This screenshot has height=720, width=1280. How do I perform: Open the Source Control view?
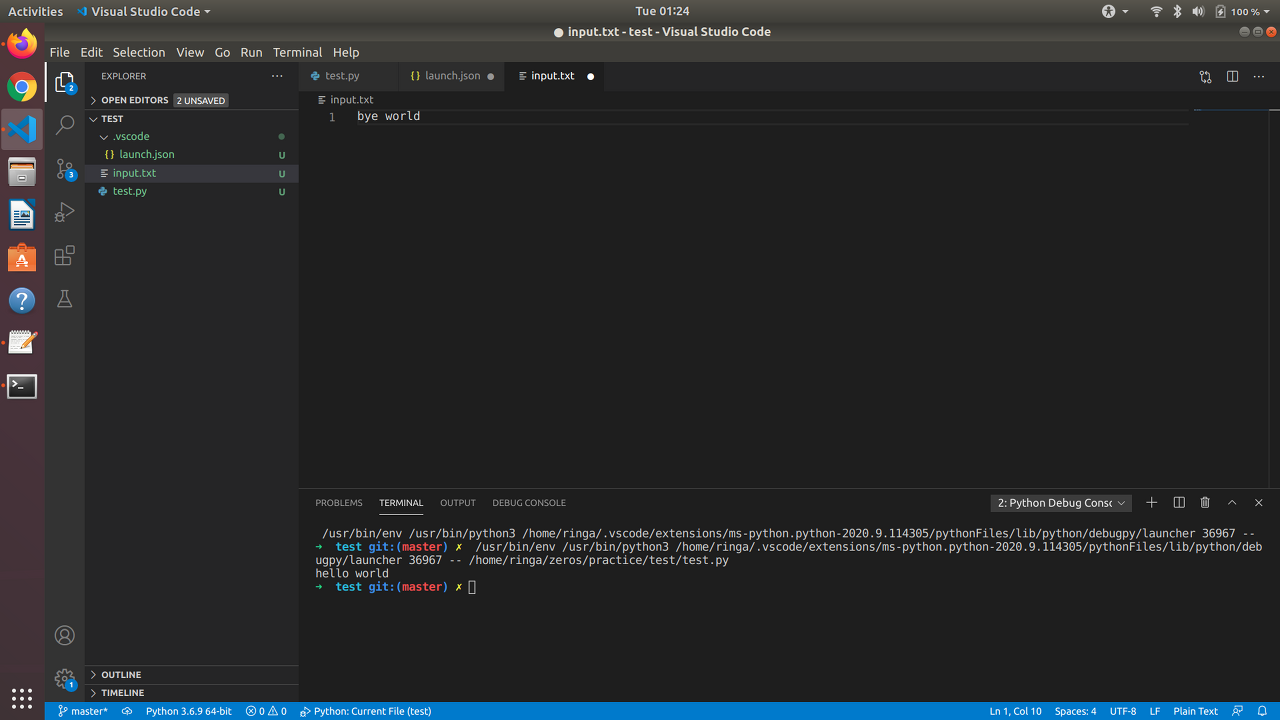65,168
